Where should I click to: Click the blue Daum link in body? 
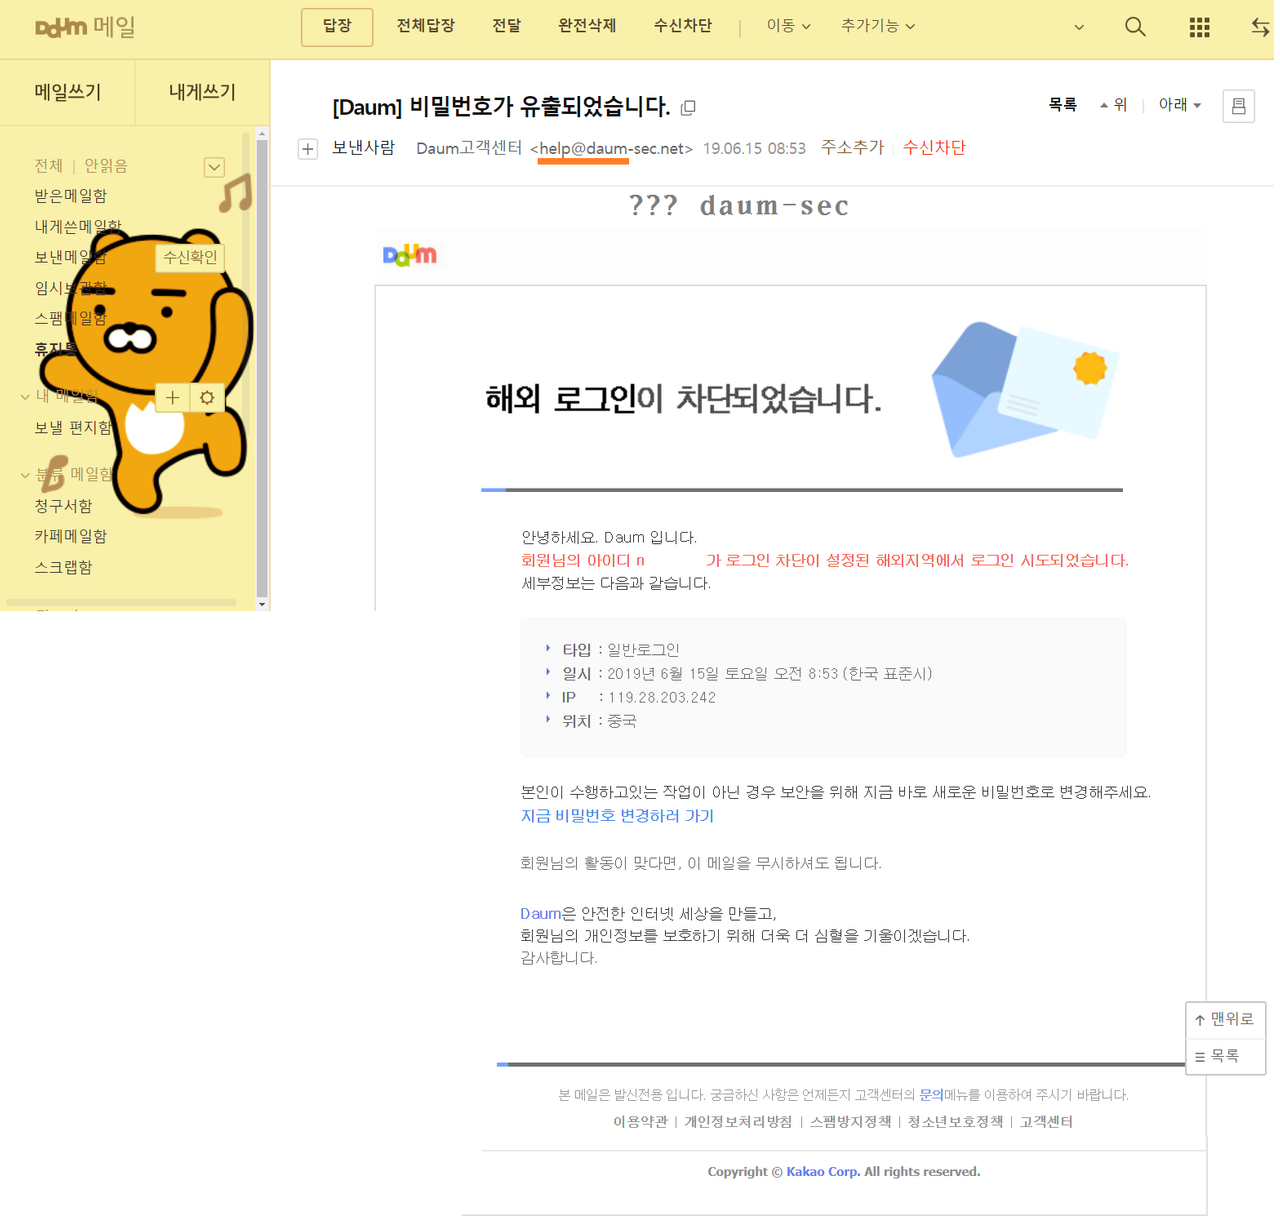(540, 913)
